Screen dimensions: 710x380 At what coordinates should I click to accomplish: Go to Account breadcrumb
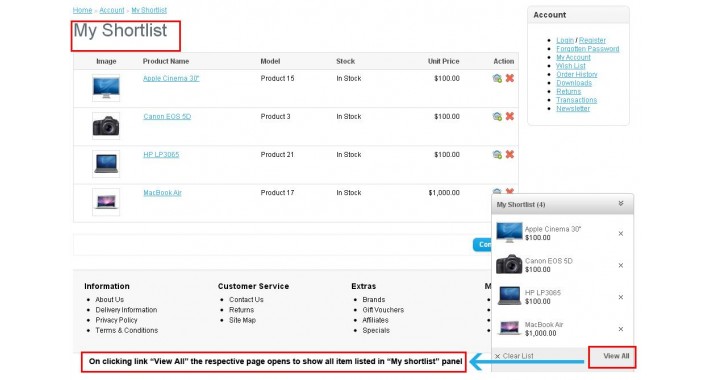point(112,10)
